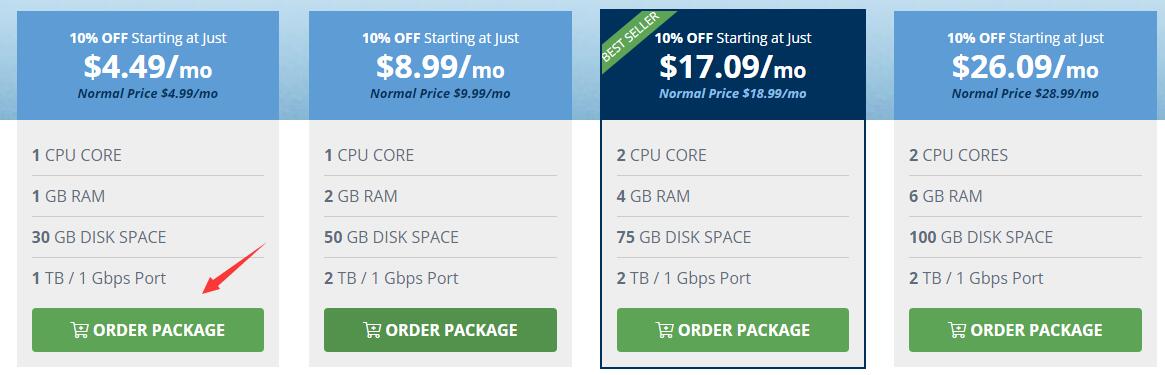Select the 50 GB DISK SPACE row

tap(441, 238)
